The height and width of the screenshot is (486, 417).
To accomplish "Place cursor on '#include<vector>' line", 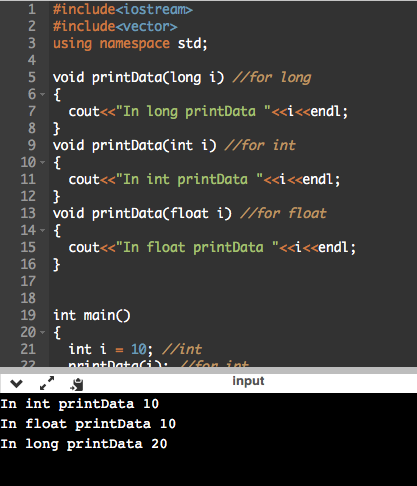I will (x=115, y=26).
